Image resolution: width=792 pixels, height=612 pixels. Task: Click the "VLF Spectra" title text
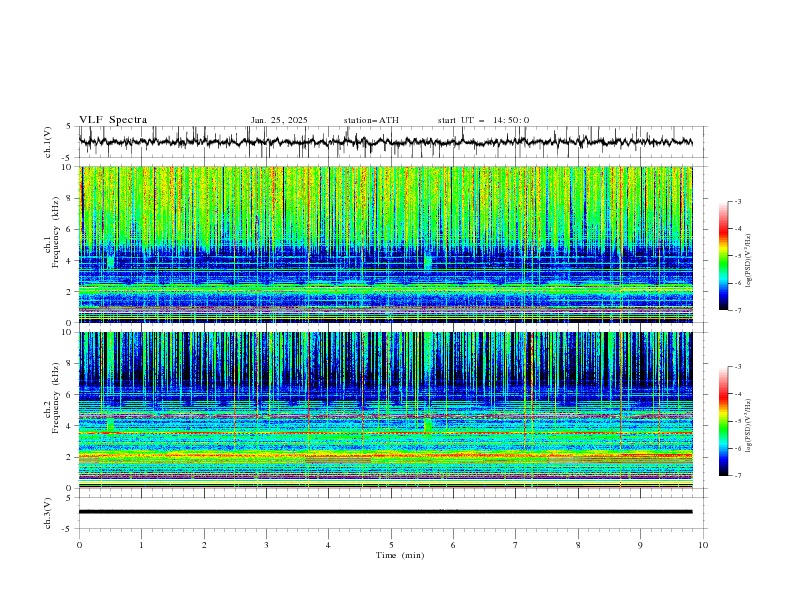[113, 120]
